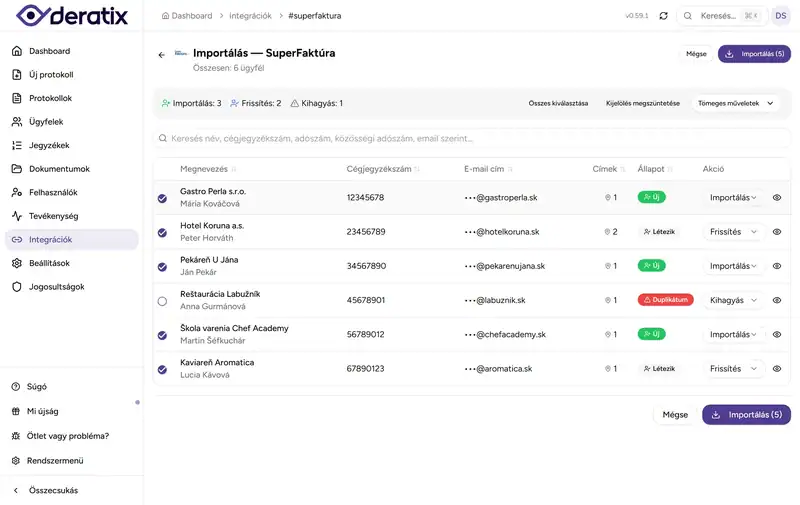Click the #superfaktura breadcrumb
This screenshot has width=800, height=505.
315,16
